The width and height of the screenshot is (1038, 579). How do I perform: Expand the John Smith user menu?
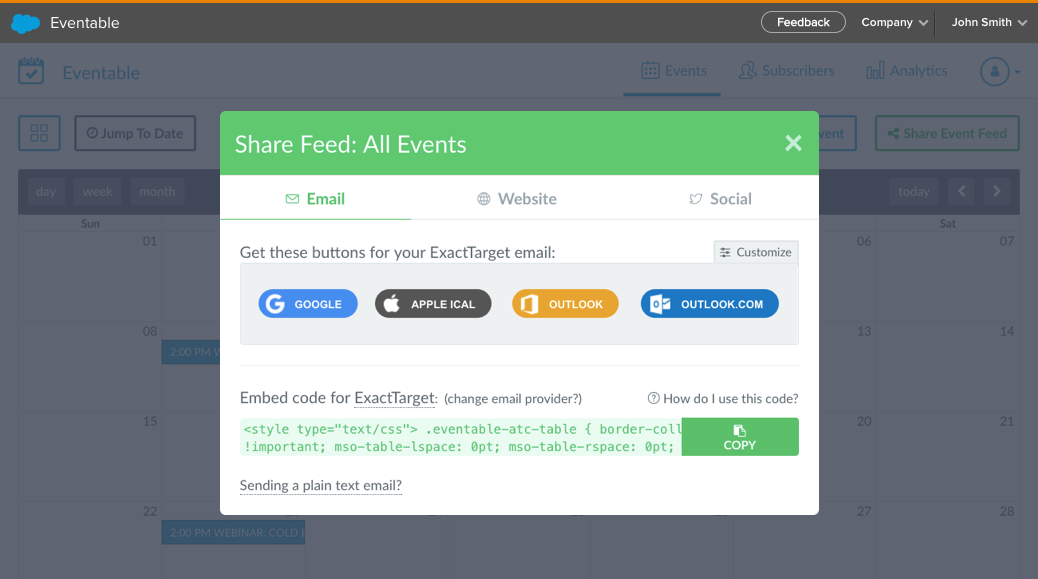click(x=988, y=22)
